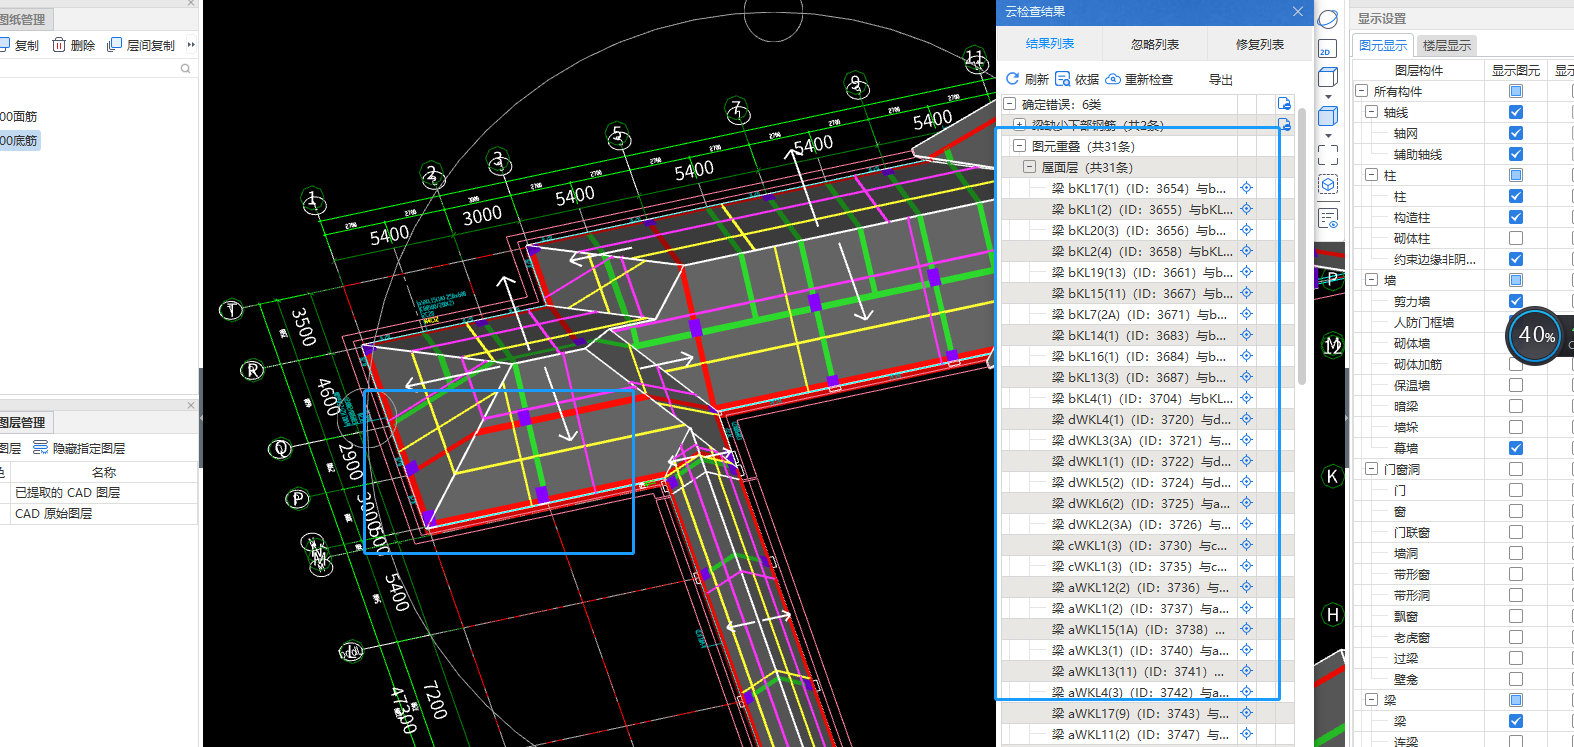Switch to 修复列表 tab
Screen dimensions: 1574x747
(1260, 44)
